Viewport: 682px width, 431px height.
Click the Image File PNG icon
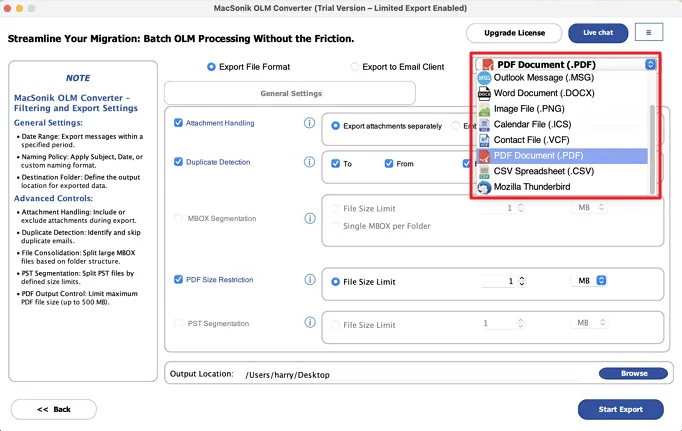click(484, 109)
